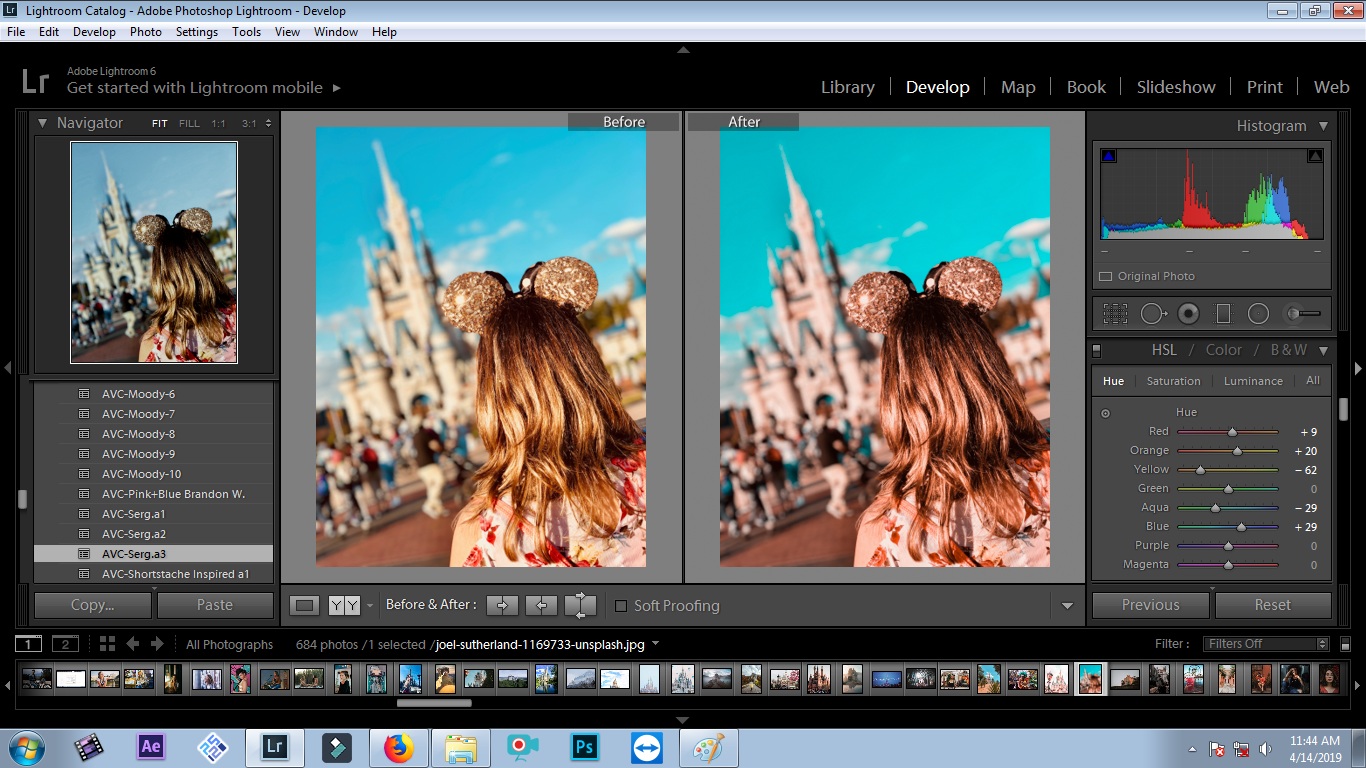Open Grid view from filmstrip bar
Viewport: 1366px width, 768px height.
pos(107,644)
